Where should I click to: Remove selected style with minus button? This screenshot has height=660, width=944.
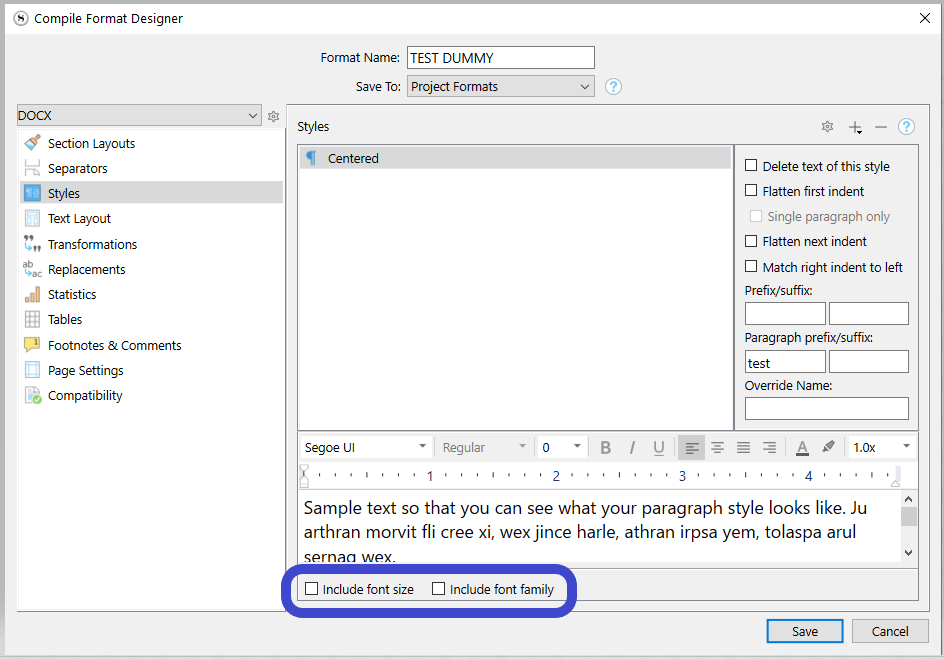coord(881,127)
